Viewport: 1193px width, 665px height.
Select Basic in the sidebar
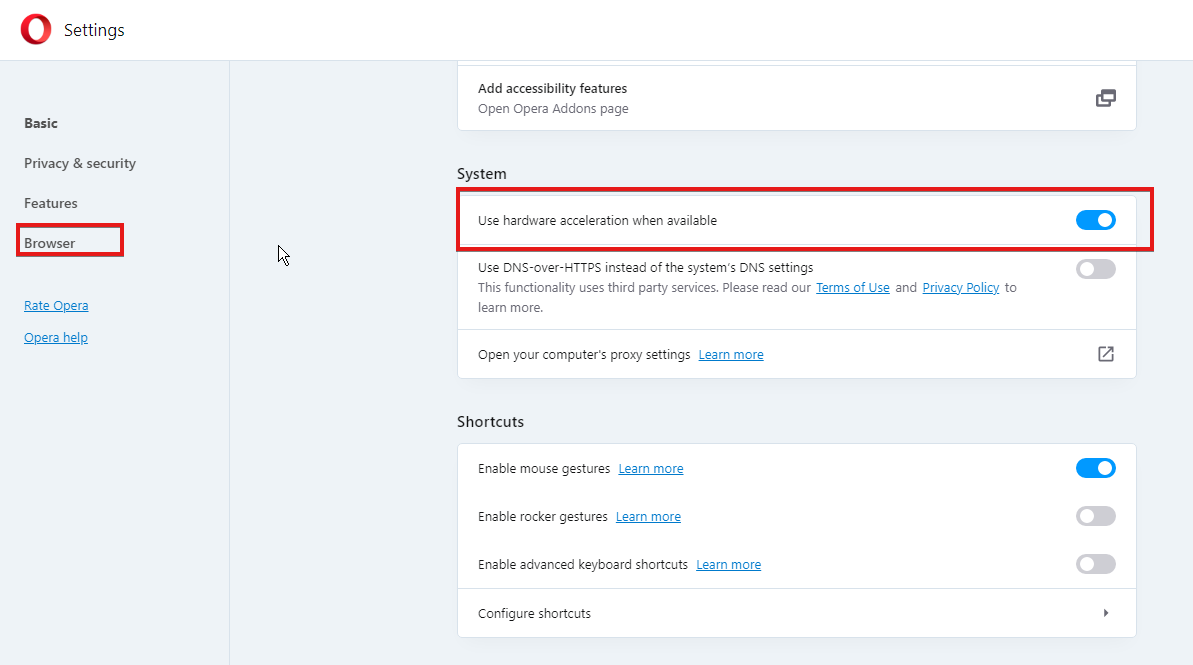(41, 123)
